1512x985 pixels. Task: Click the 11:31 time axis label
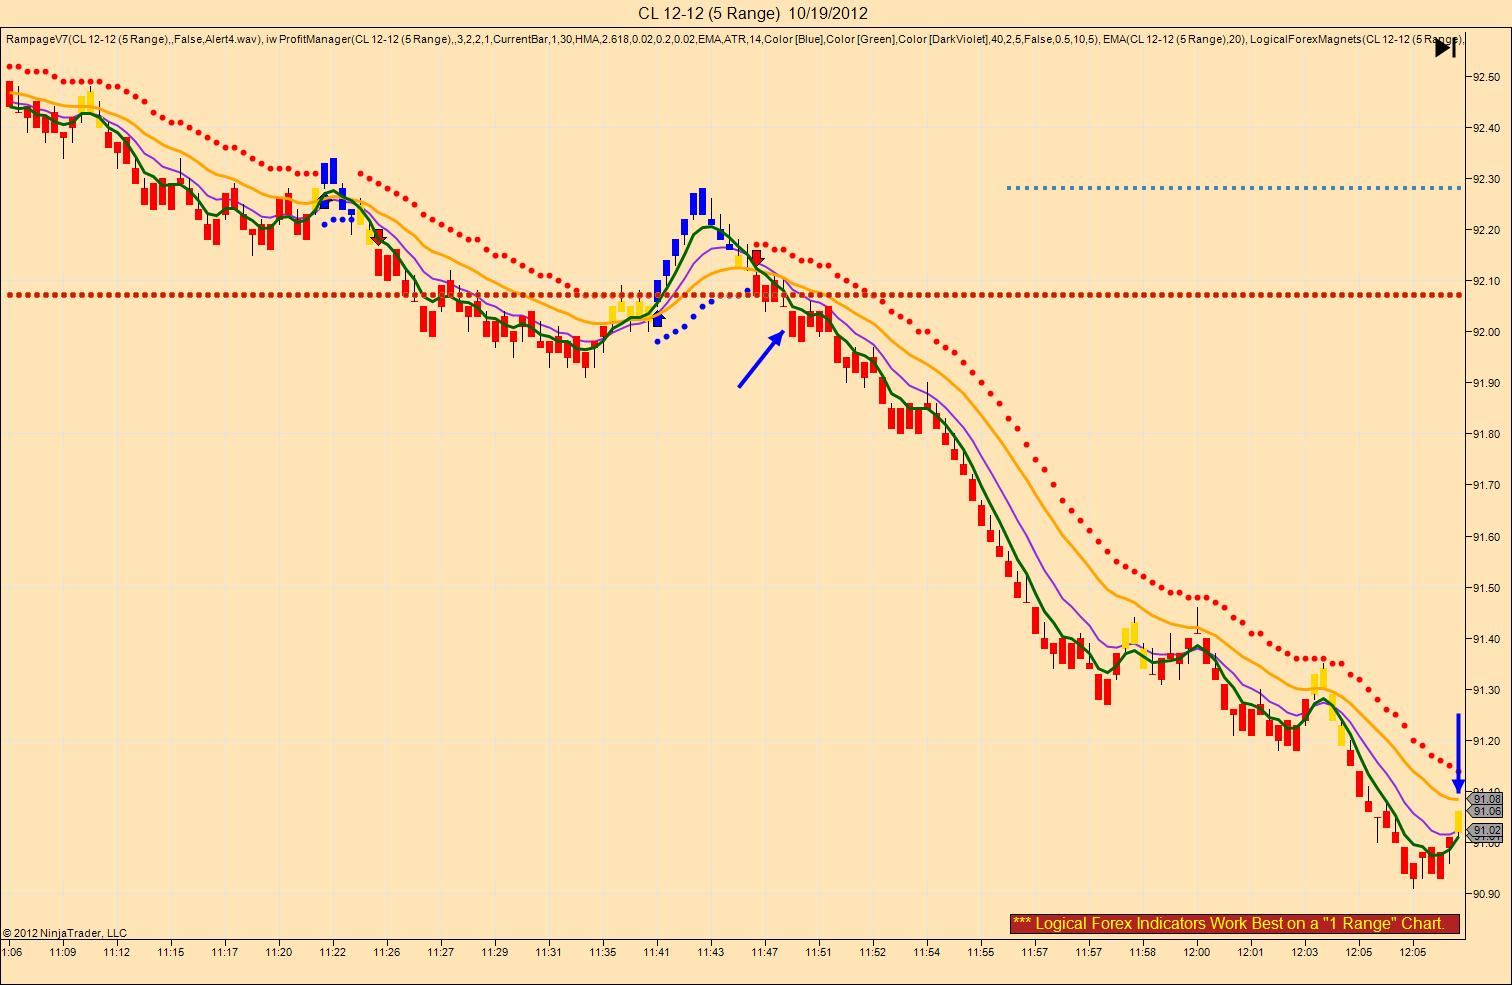[x=548, y=952]
